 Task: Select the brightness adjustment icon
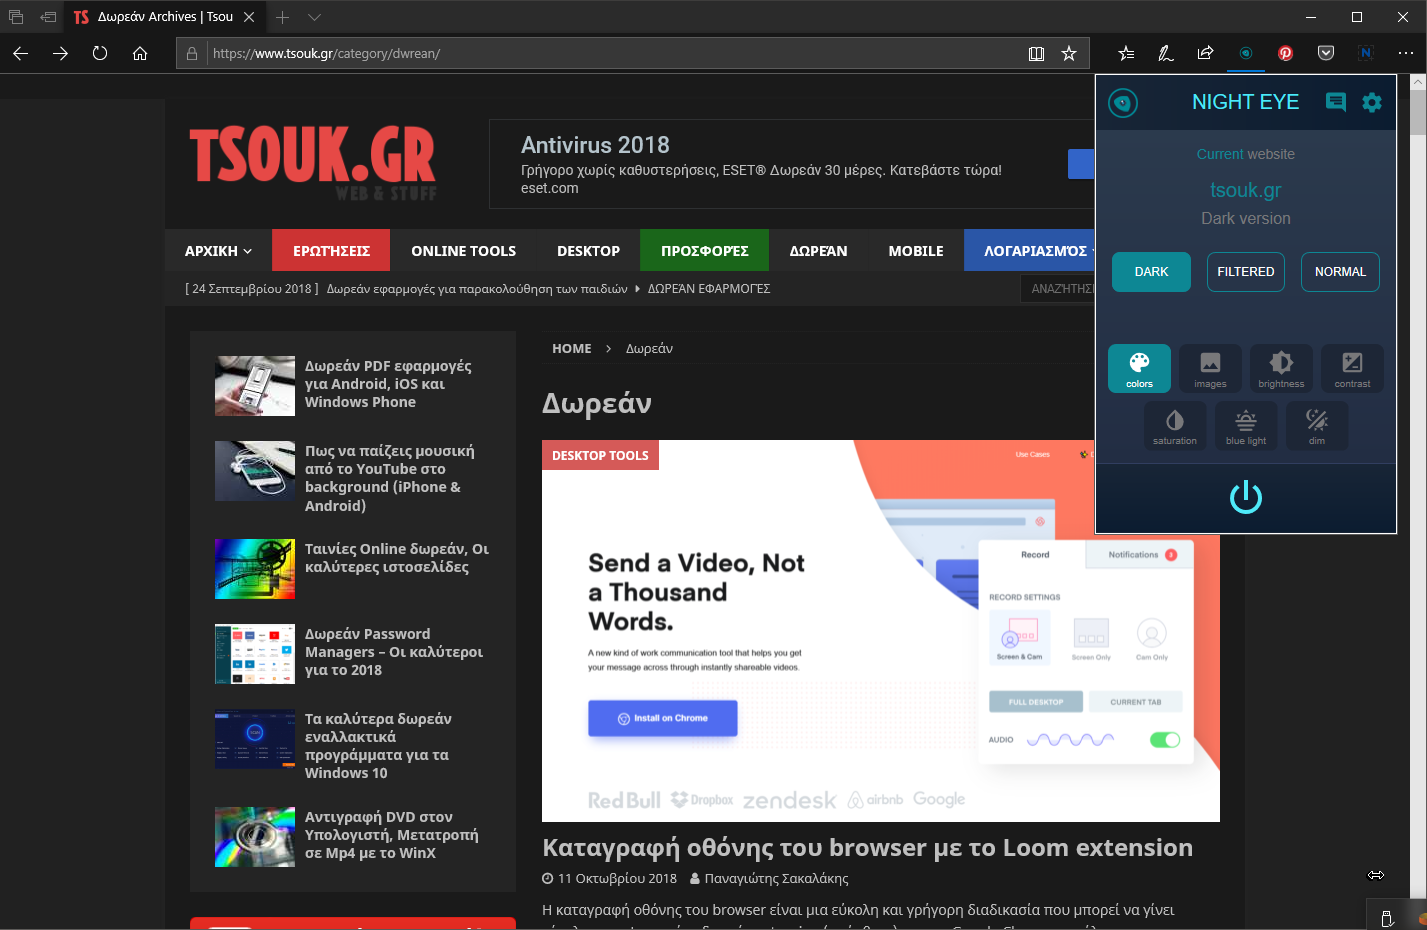point(1281,368)
